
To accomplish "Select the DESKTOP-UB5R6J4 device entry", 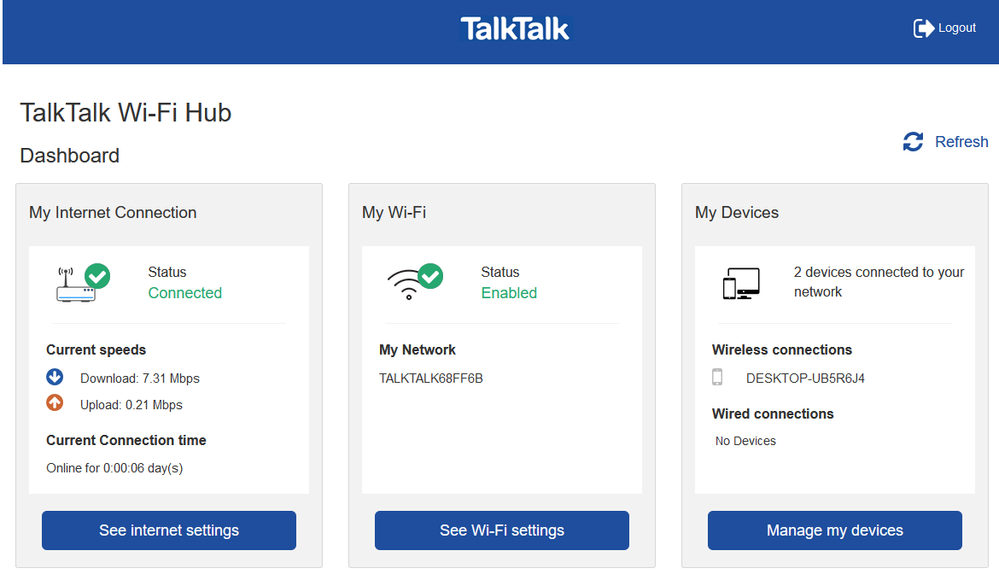I will coord(805,379).
